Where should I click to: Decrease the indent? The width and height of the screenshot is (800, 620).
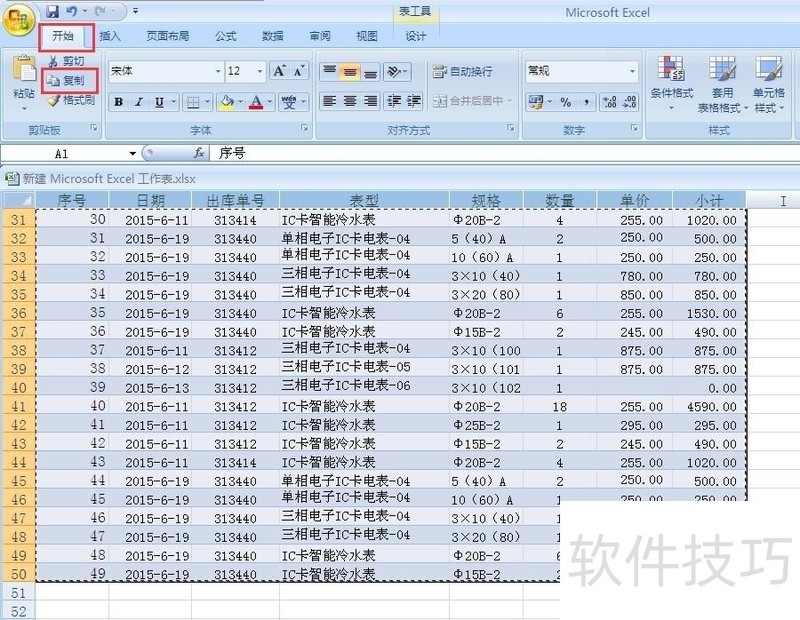[x=393, y=101]
